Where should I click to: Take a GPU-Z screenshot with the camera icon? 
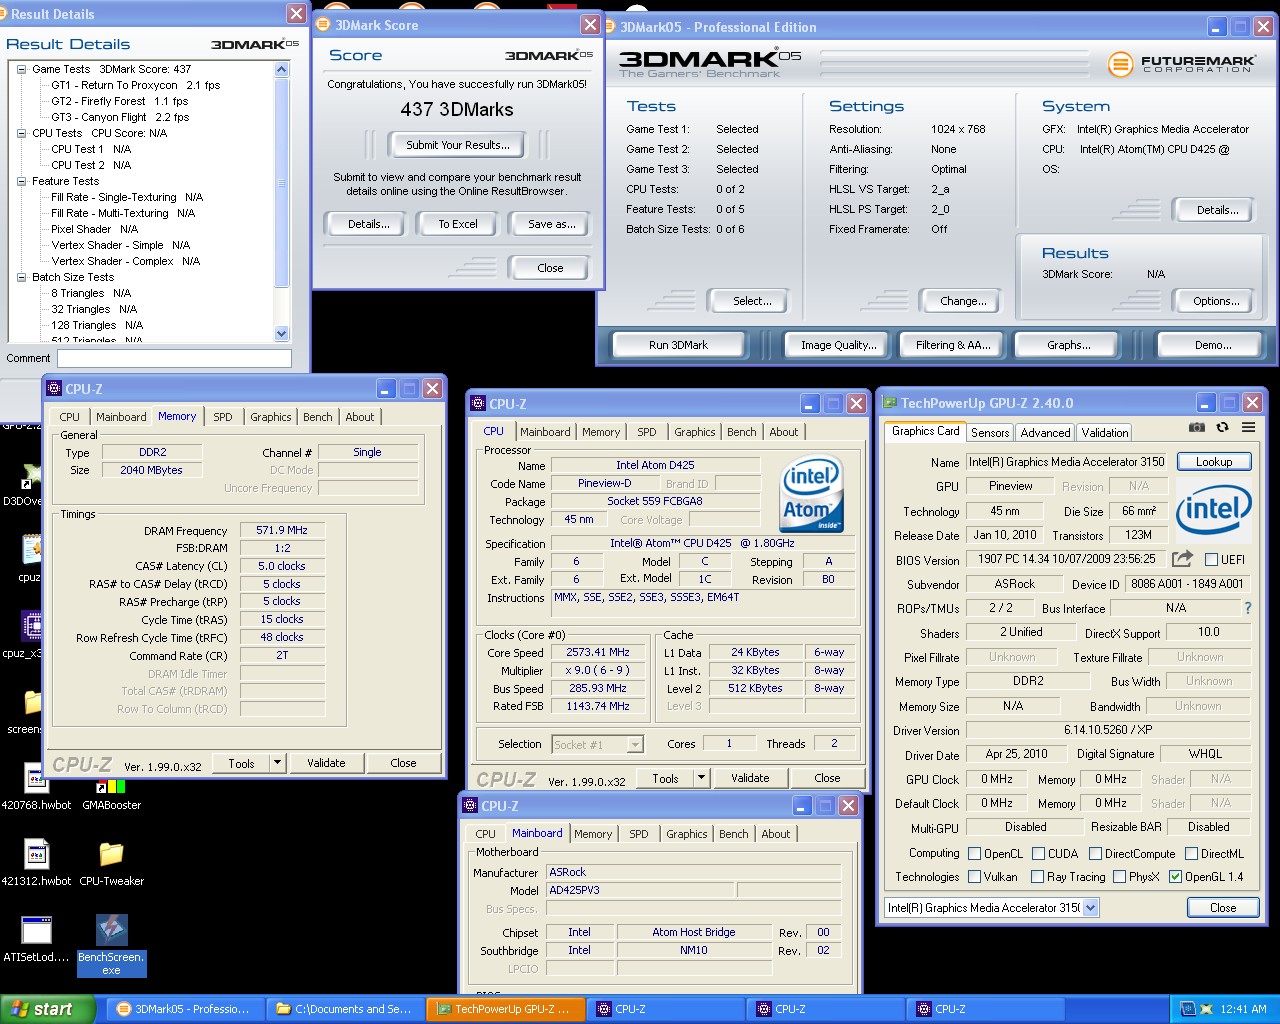[x=1196, y=428]
